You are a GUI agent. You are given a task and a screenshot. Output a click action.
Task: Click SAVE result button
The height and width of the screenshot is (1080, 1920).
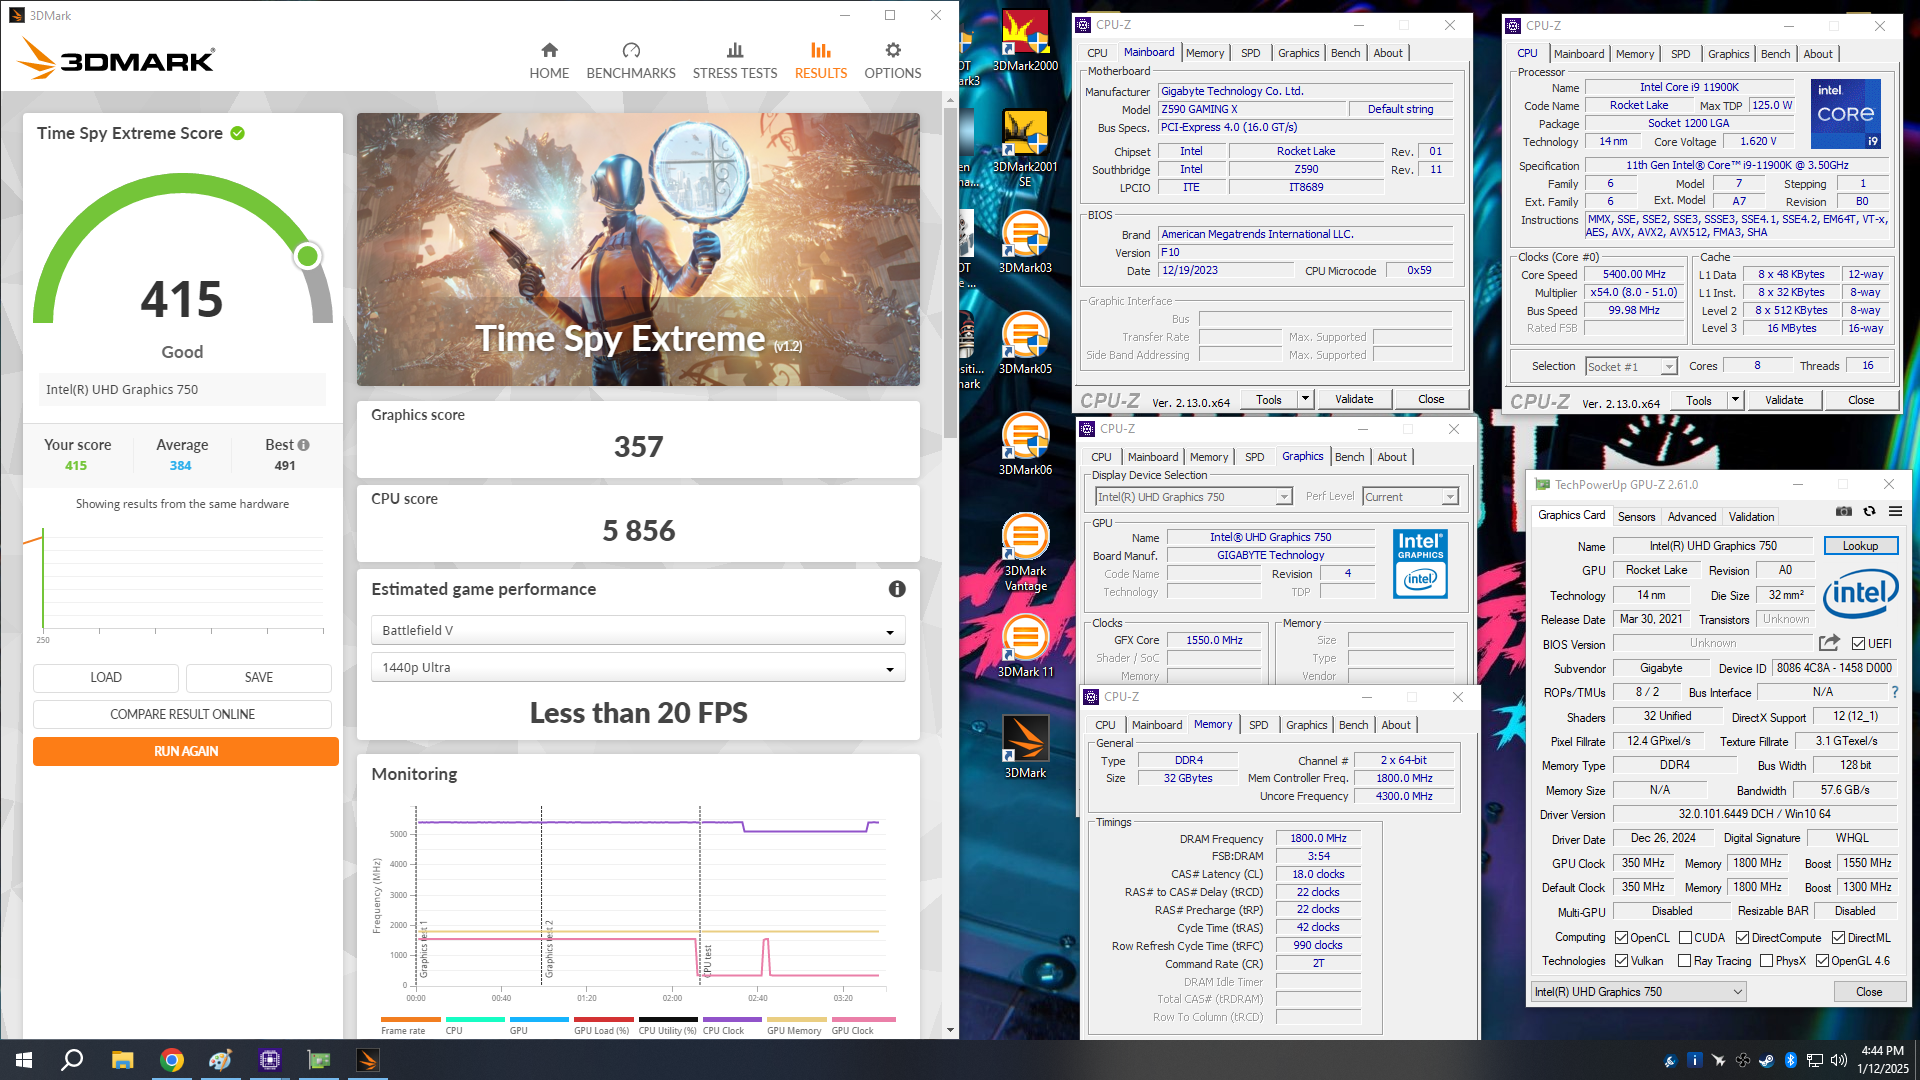click(x=259, y=677)
